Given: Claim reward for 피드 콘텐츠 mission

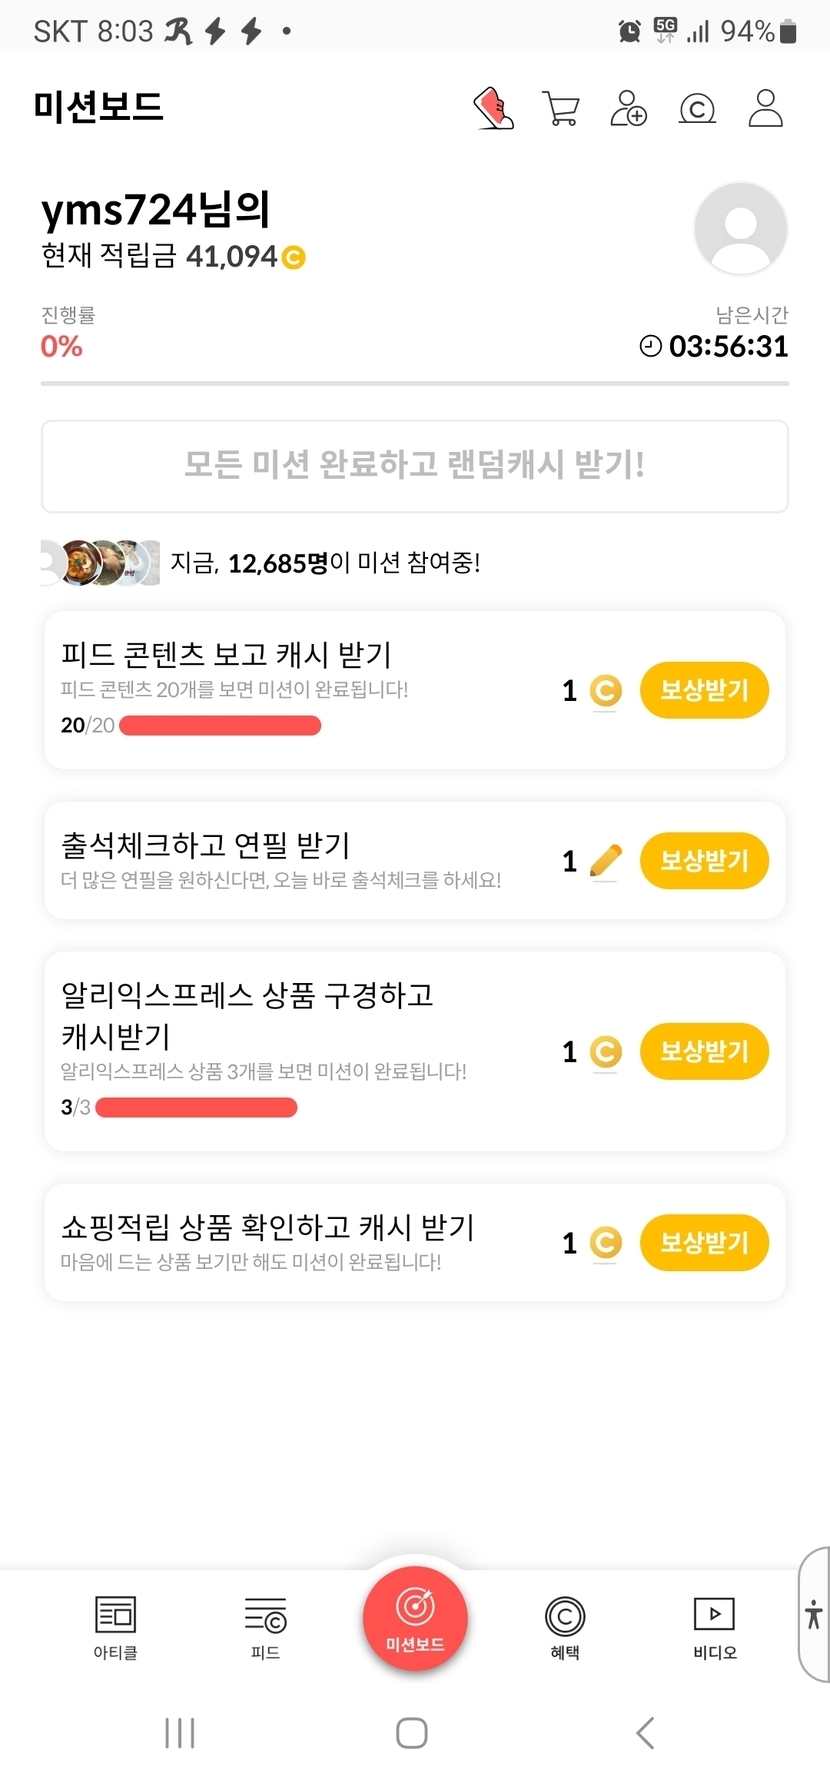Looking at the screenshot, I should click(x=704, y=690).
